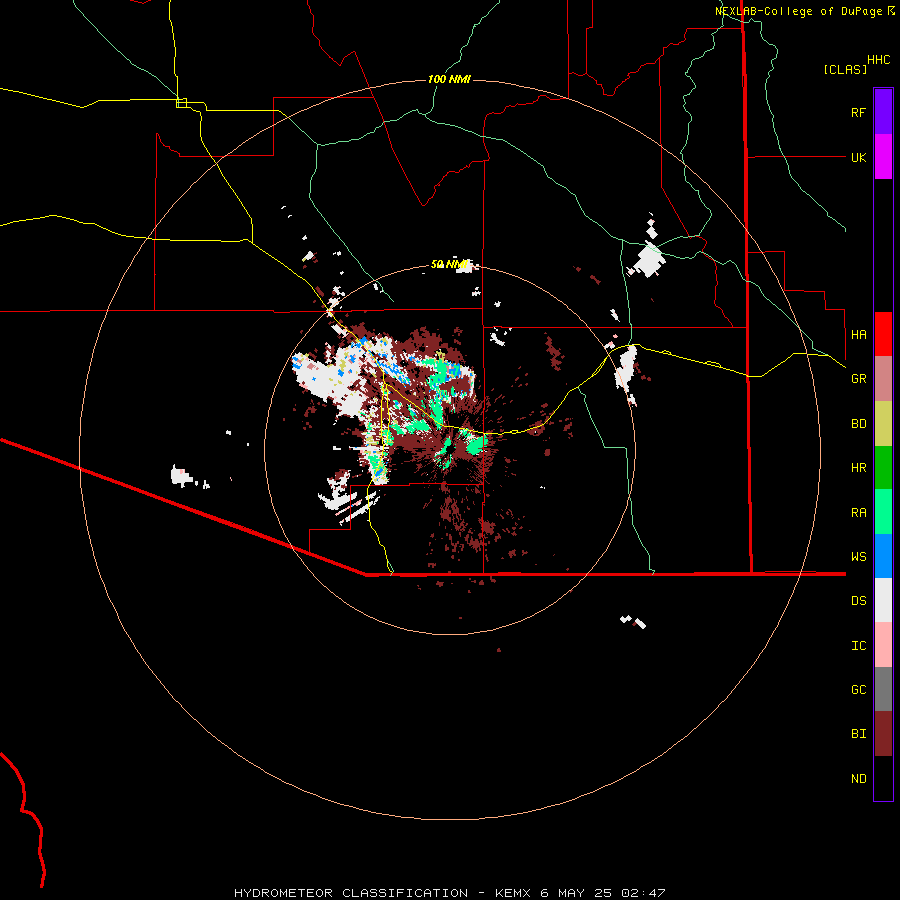Click the blue WS legend color block
Screen dimensions: 900x900
point(883,556)
